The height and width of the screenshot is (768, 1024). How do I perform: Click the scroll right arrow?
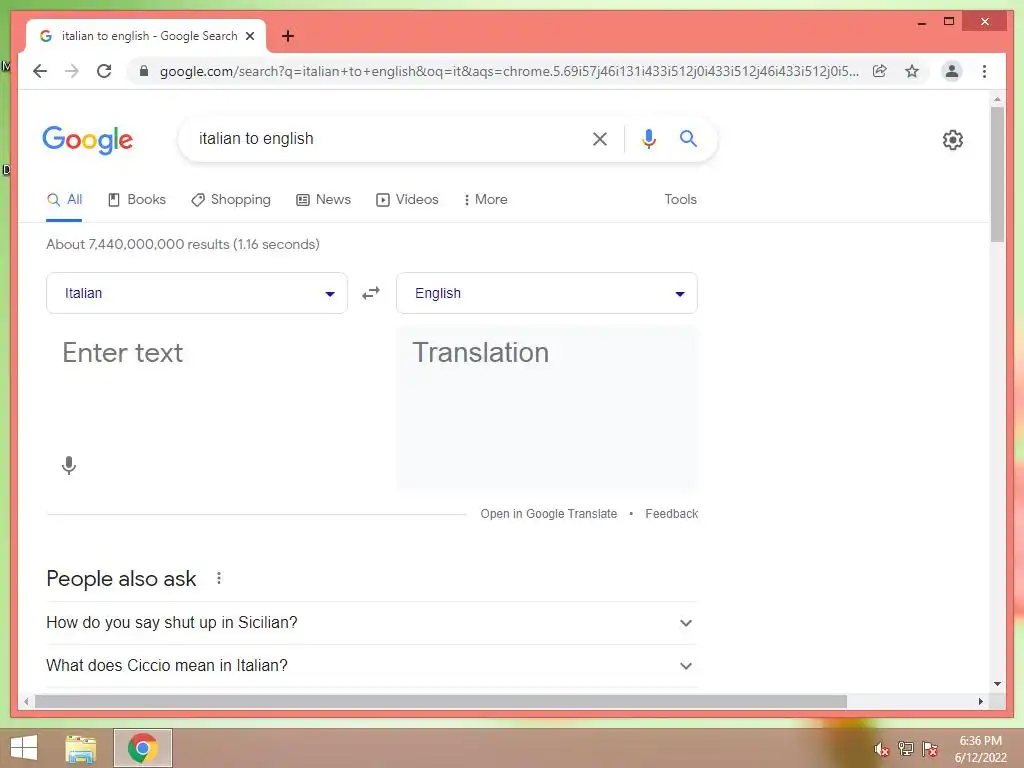click(980, 701)
